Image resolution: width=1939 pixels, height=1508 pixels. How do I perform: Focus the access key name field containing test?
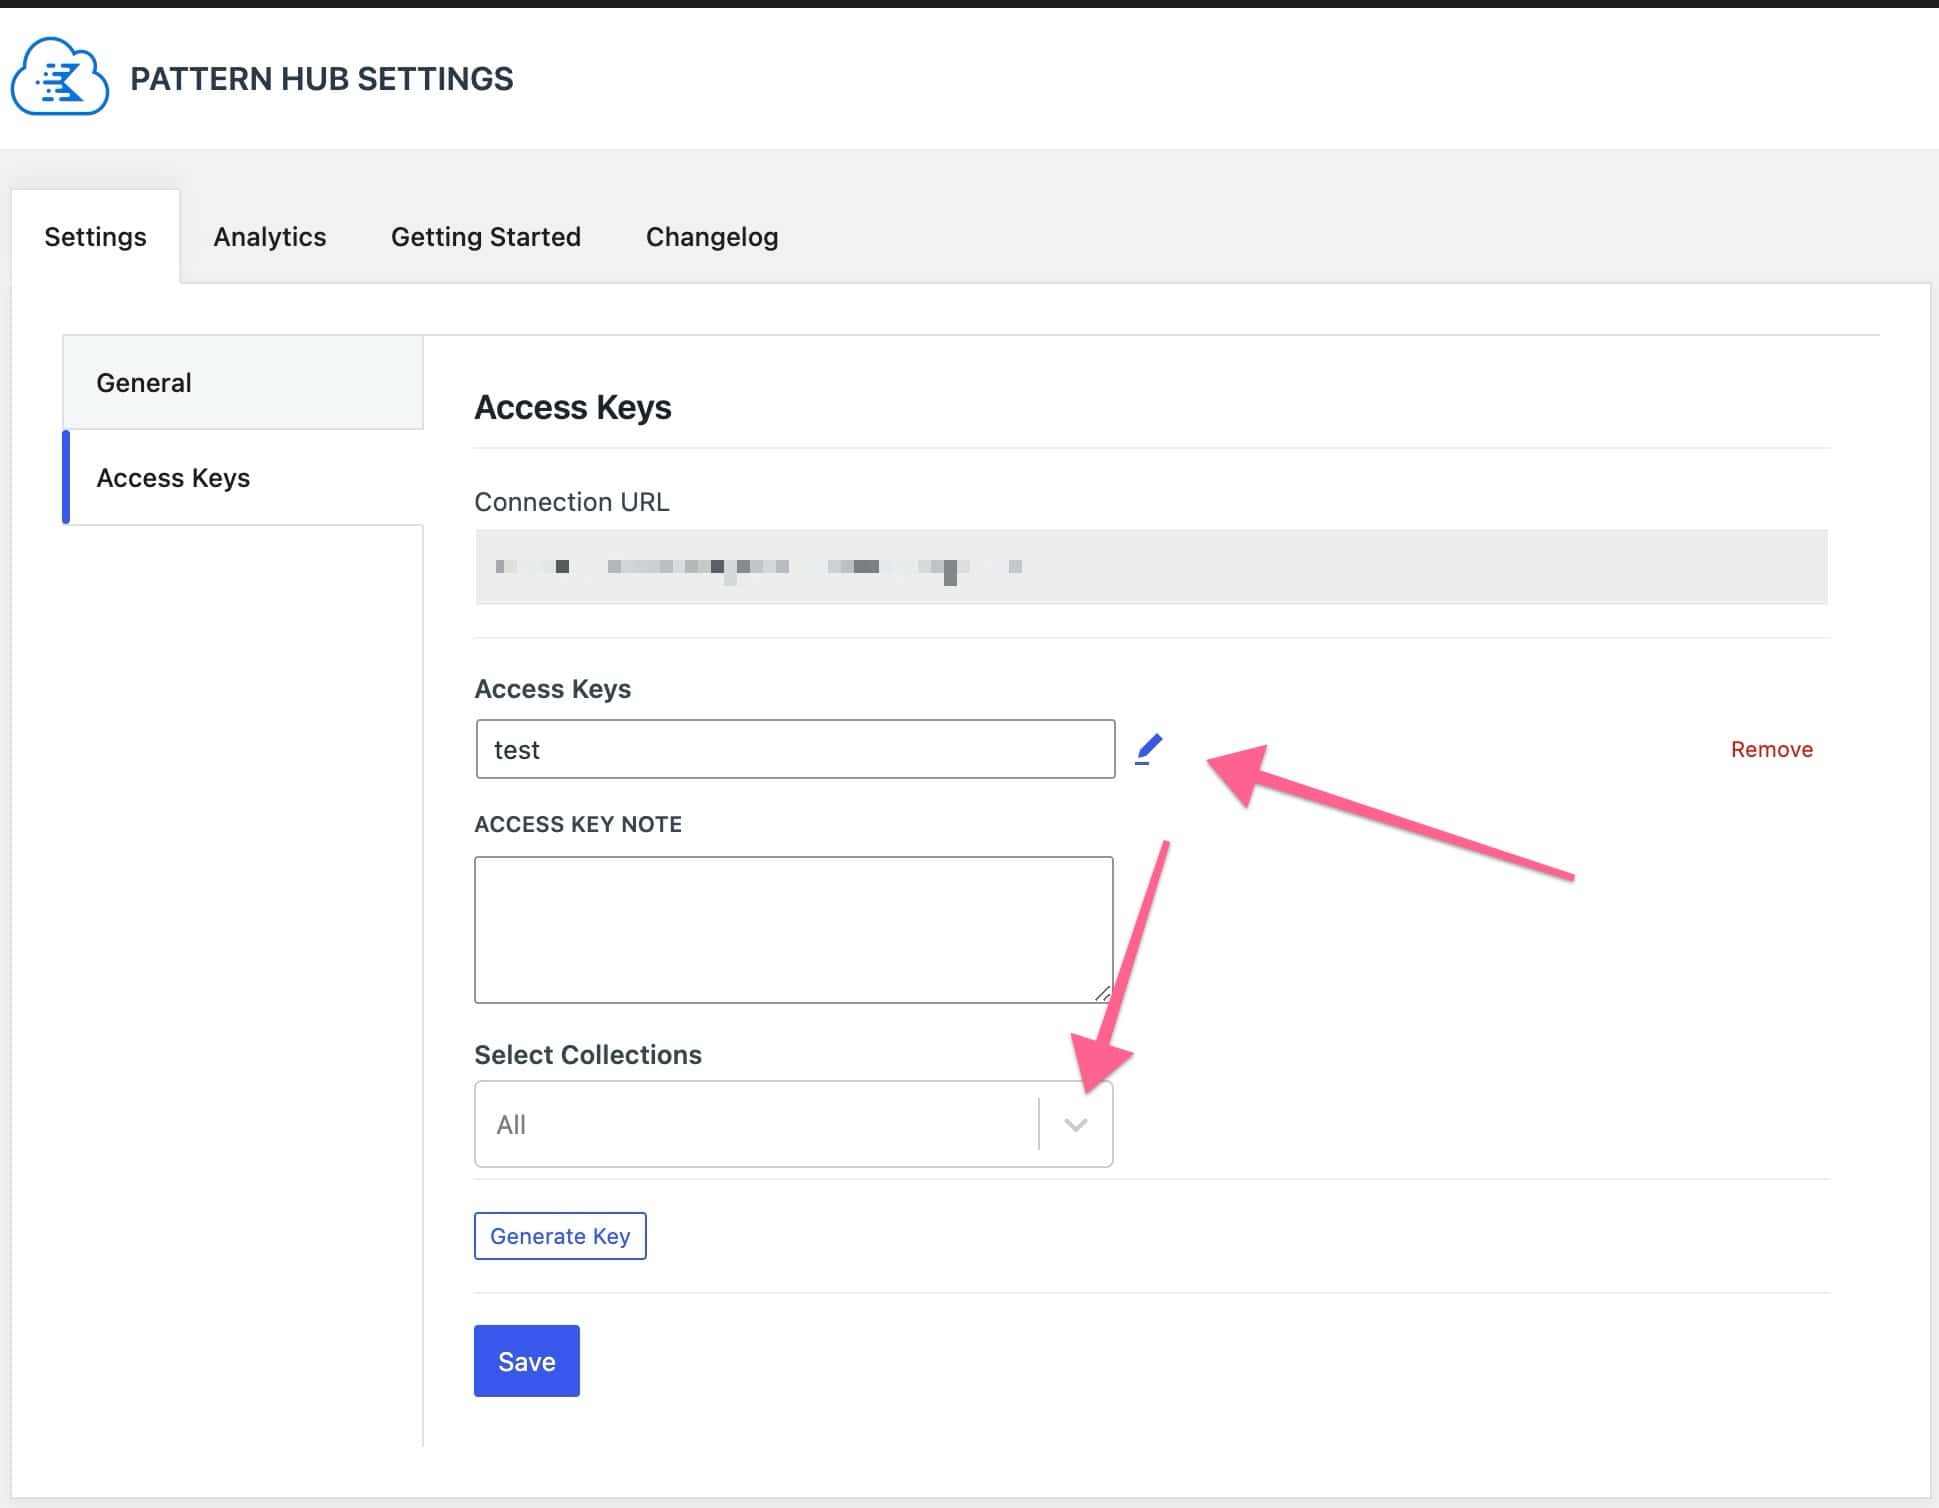point(795,749)
